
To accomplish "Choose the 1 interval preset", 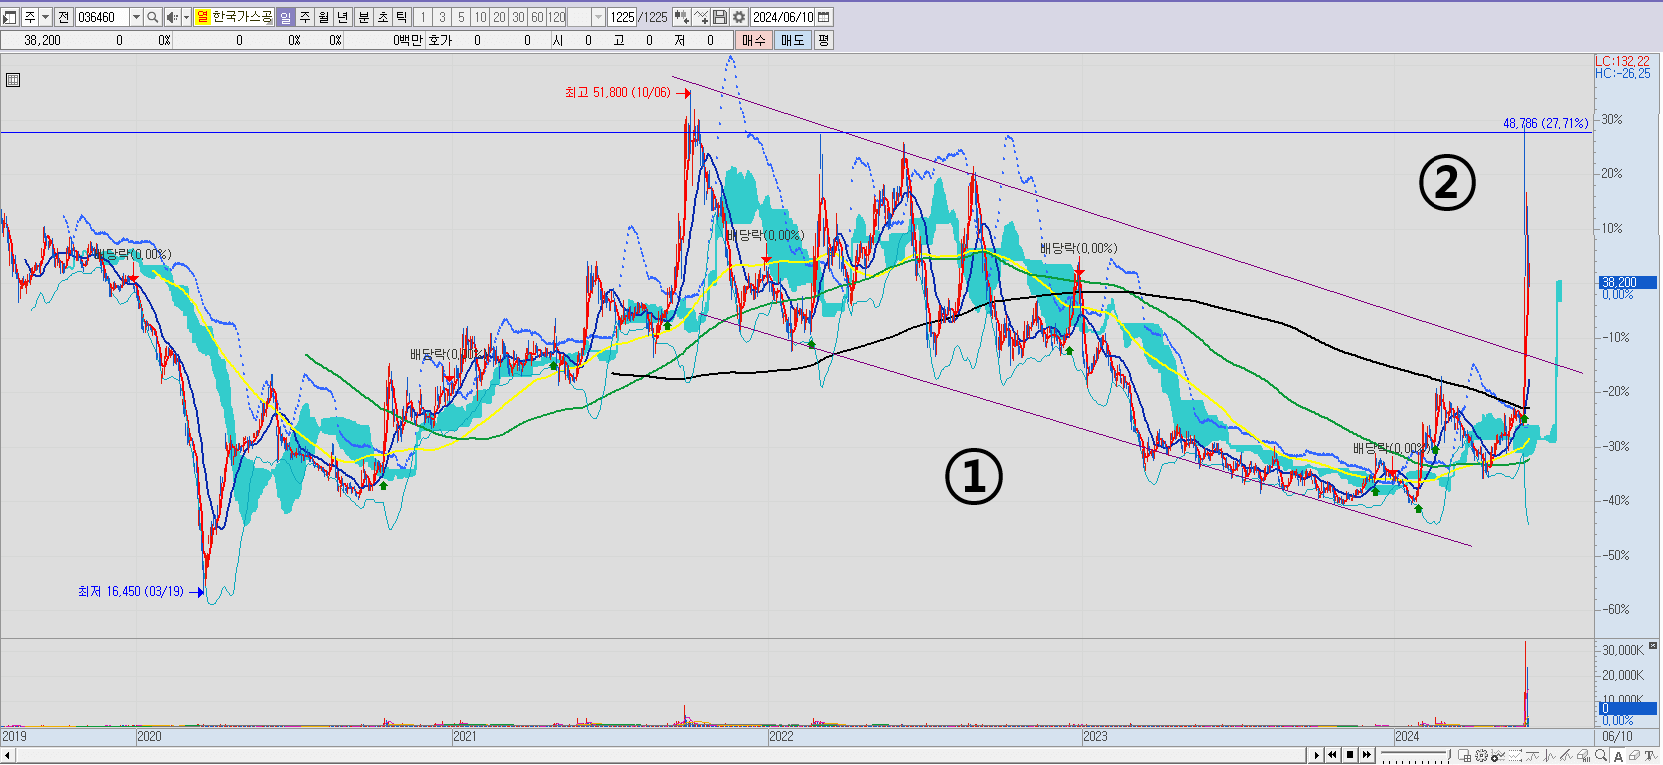I will 423,17.
